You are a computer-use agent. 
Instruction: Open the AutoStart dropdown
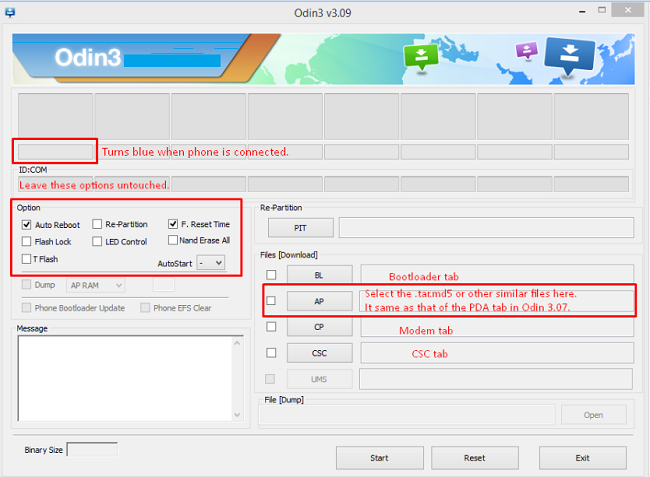coord(211,263)
